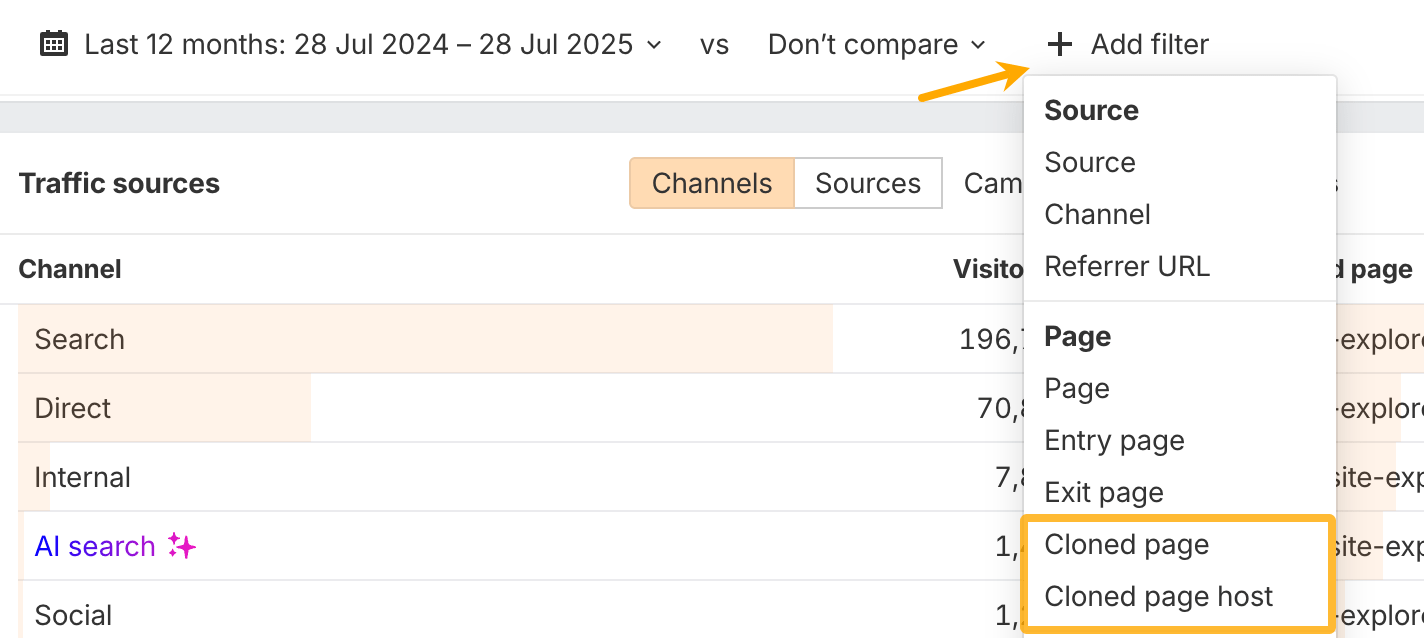Click the AI search sparkle icon
Viewport: 1424px width, 638px height.
[181, 546]
